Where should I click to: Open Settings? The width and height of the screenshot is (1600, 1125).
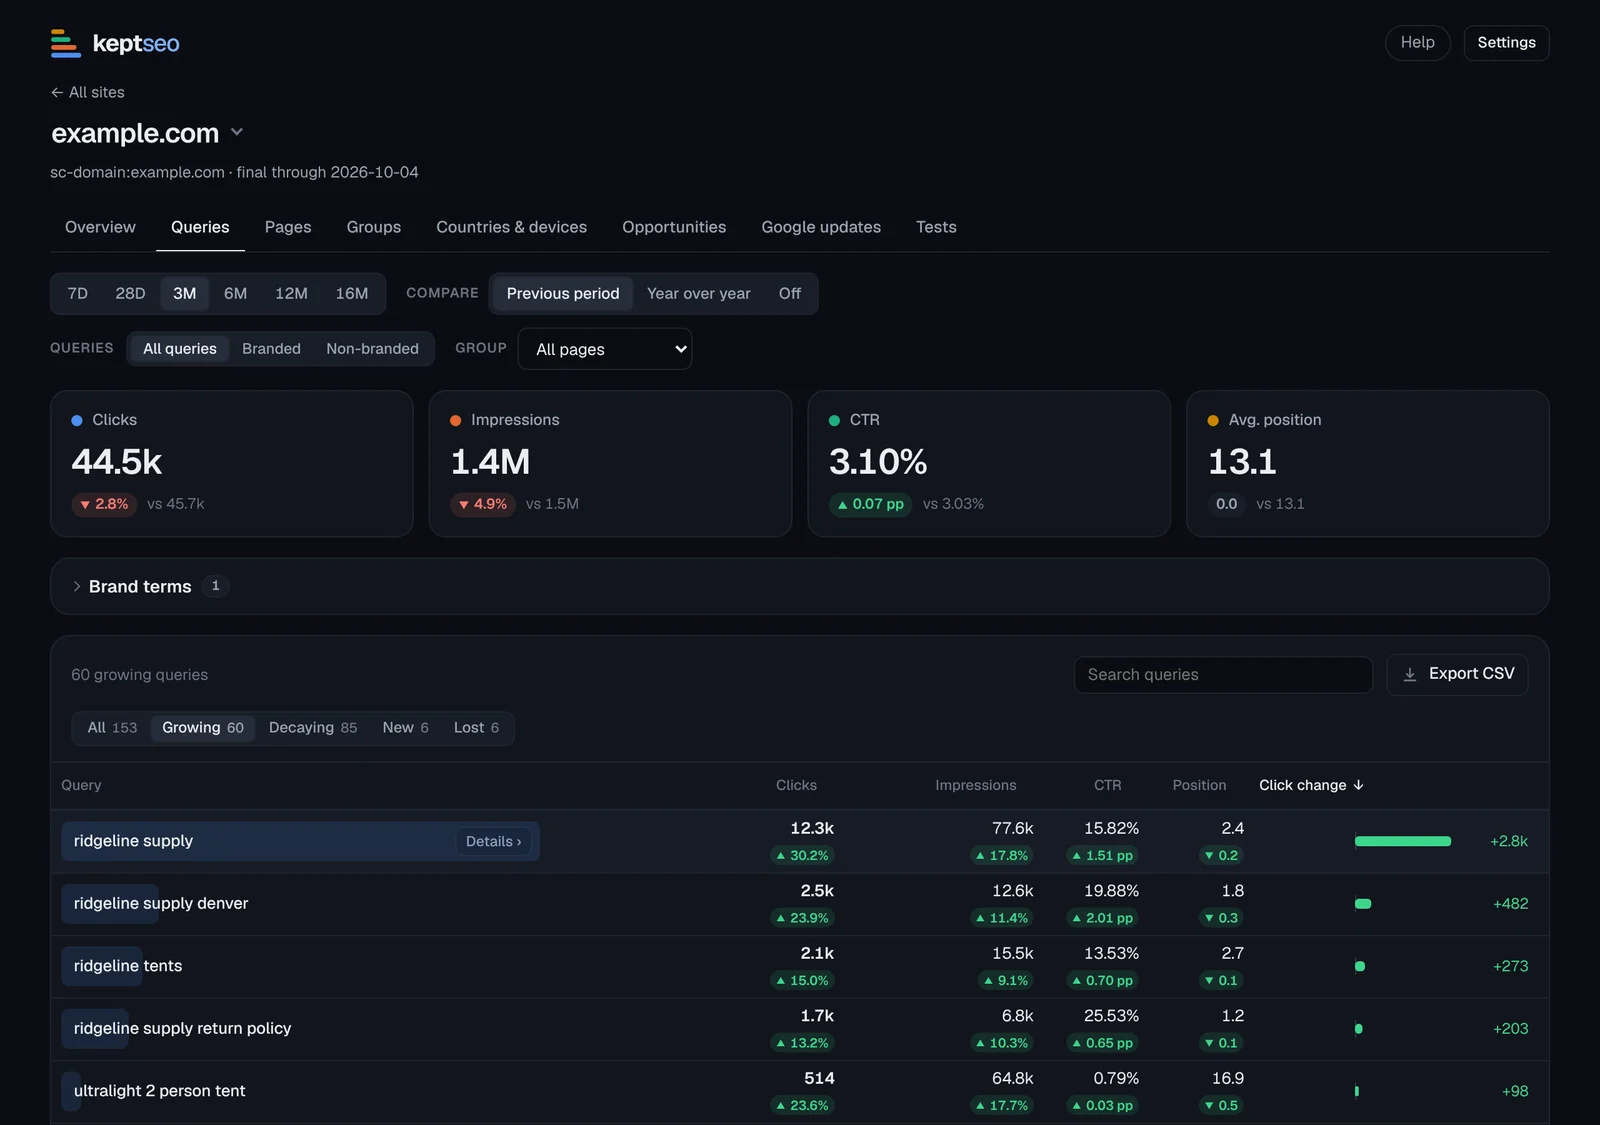tap(1506, 43)
